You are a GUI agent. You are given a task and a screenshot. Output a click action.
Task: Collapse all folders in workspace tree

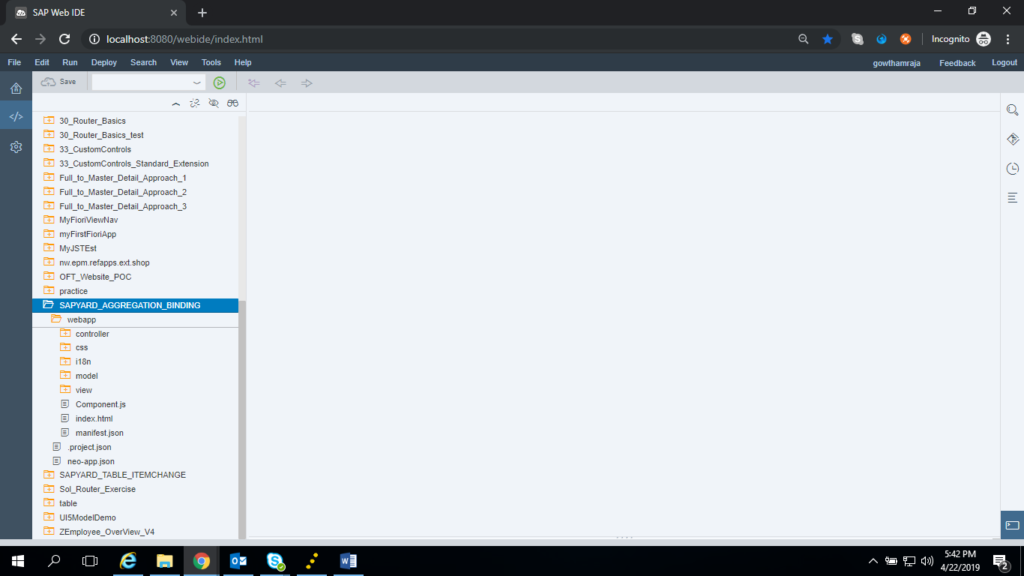tap(176, 103)
